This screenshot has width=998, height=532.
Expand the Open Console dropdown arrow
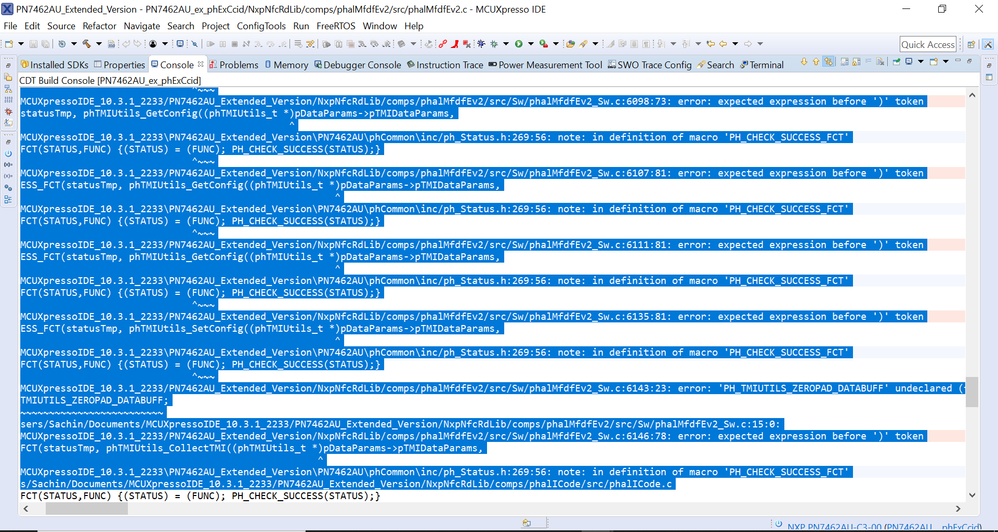point(945,62)
